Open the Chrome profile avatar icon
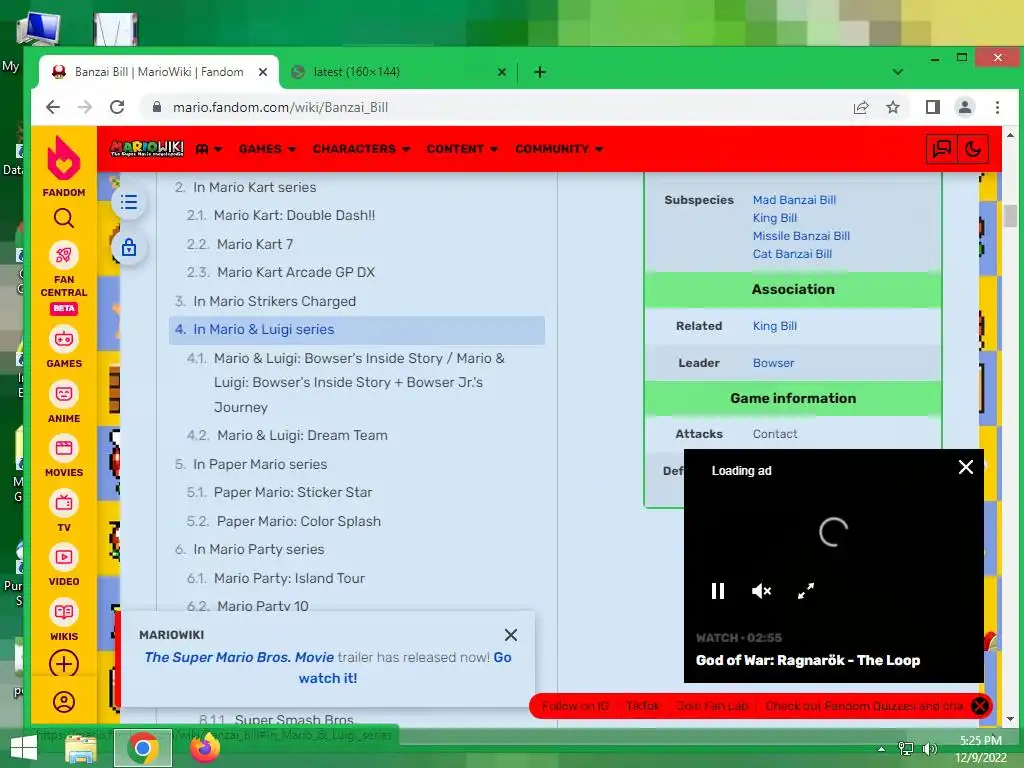The image size is (1024, 768). click(965, 107)
